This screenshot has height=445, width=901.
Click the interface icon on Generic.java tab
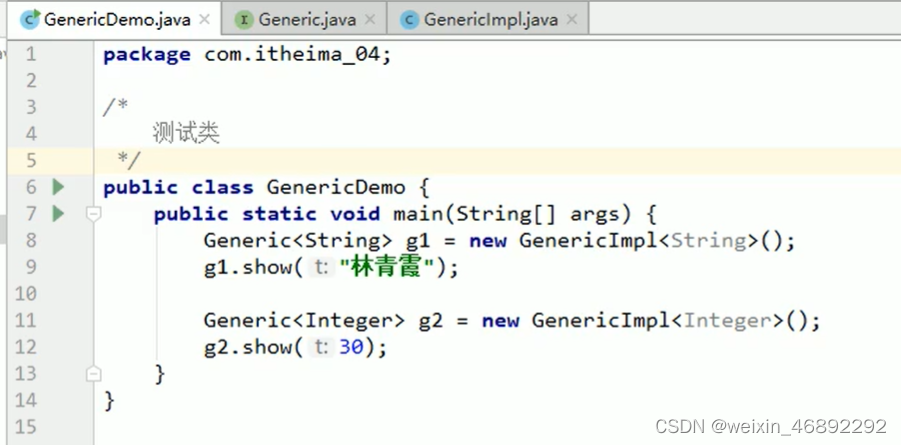[244, 20]
